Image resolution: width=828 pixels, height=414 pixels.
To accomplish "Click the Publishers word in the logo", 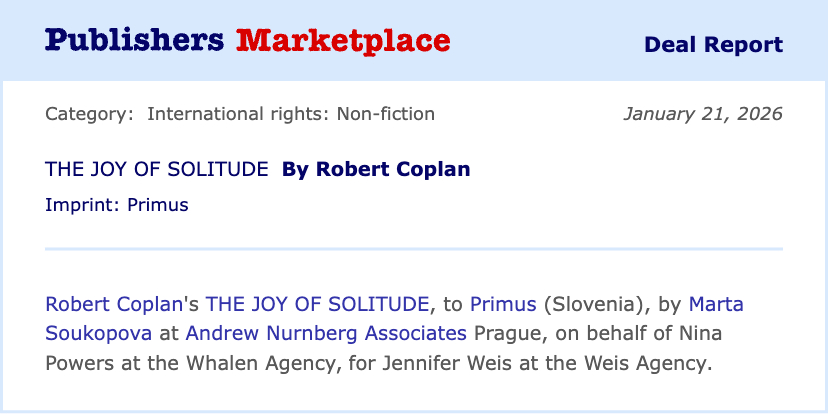I will click(x=134, y=41).
